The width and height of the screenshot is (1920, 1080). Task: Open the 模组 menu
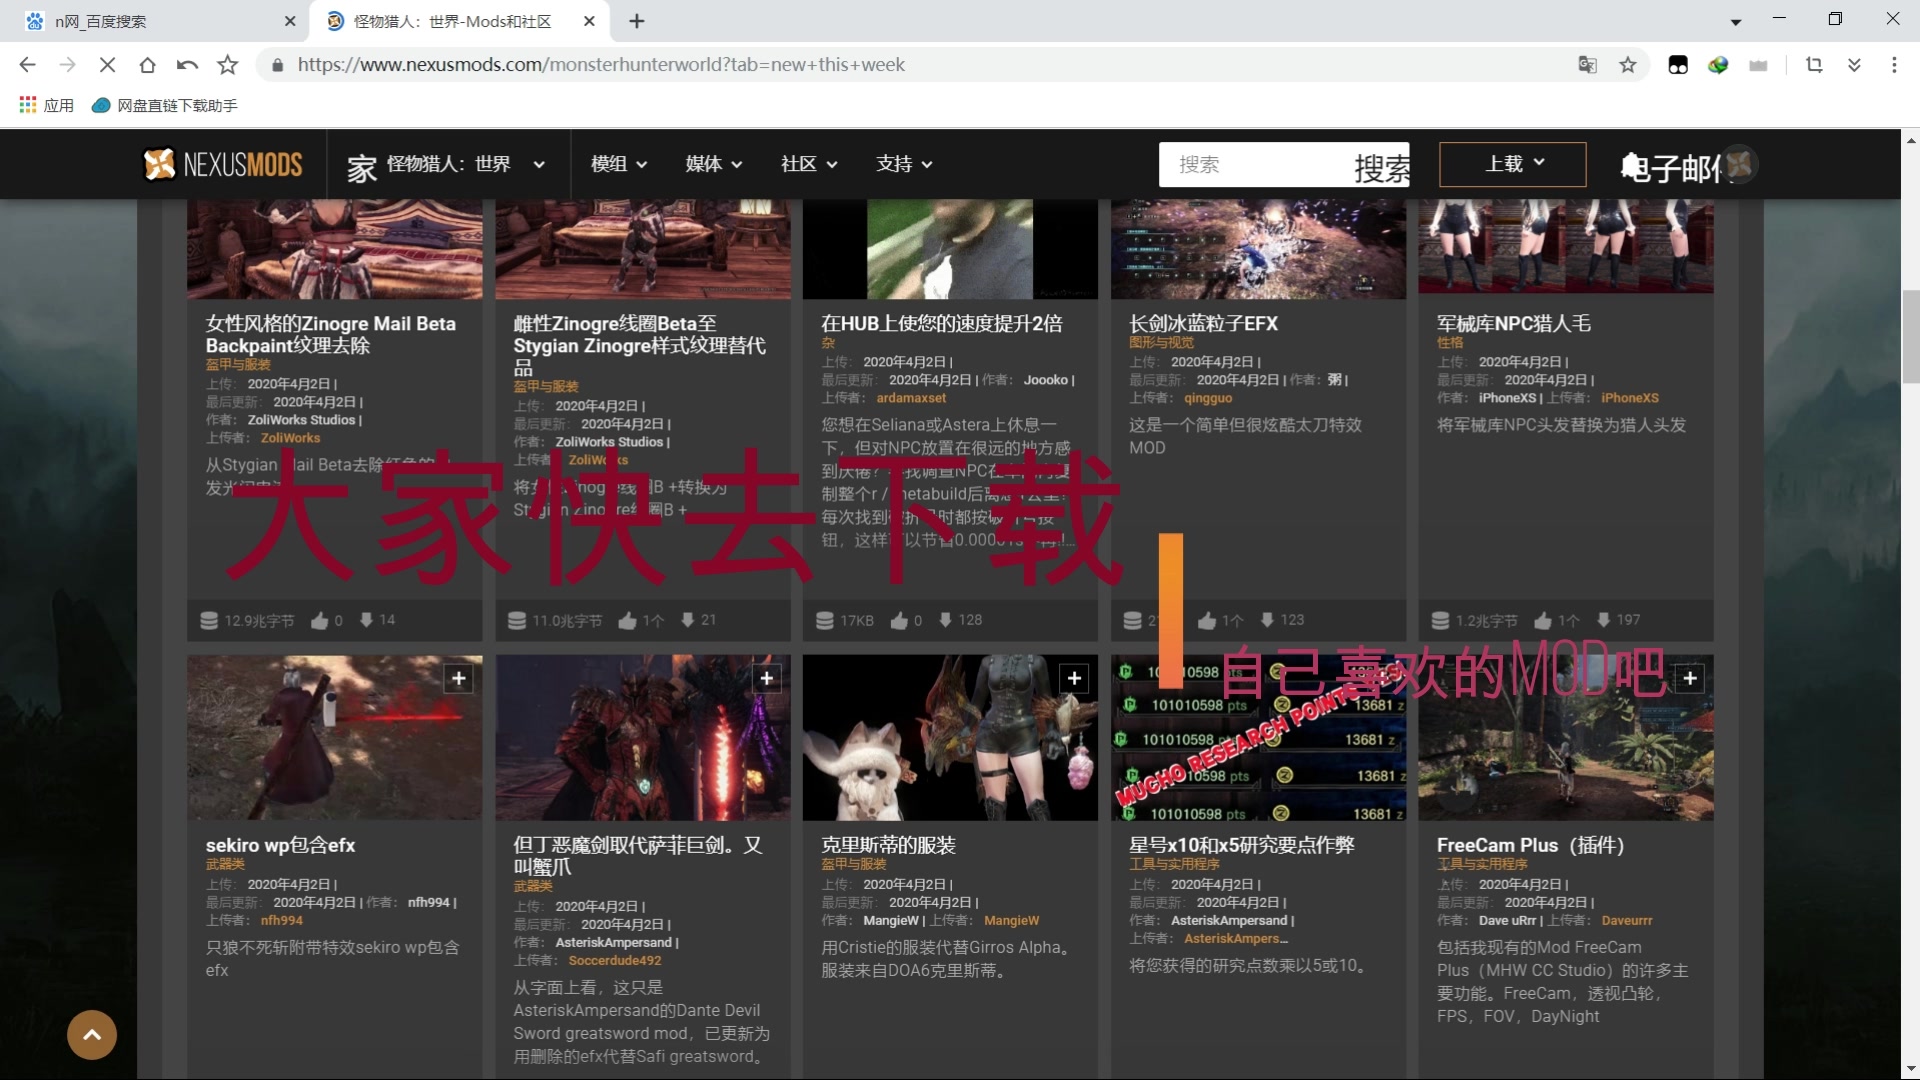pos(619,164)
